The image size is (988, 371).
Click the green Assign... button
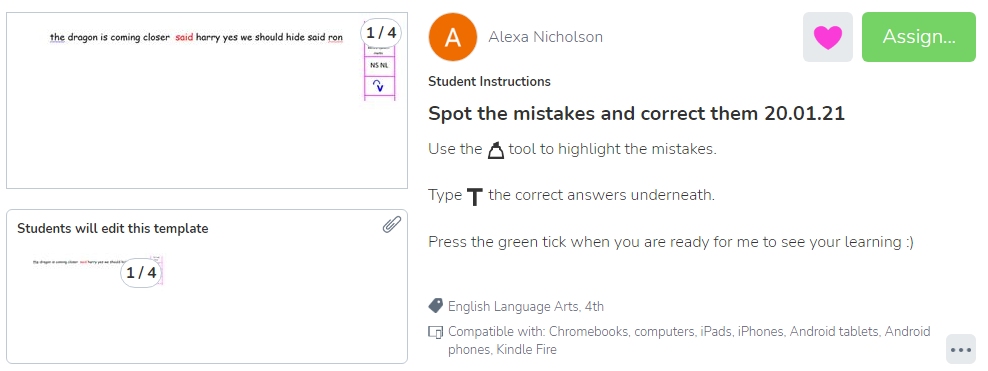tap(919, 37)
